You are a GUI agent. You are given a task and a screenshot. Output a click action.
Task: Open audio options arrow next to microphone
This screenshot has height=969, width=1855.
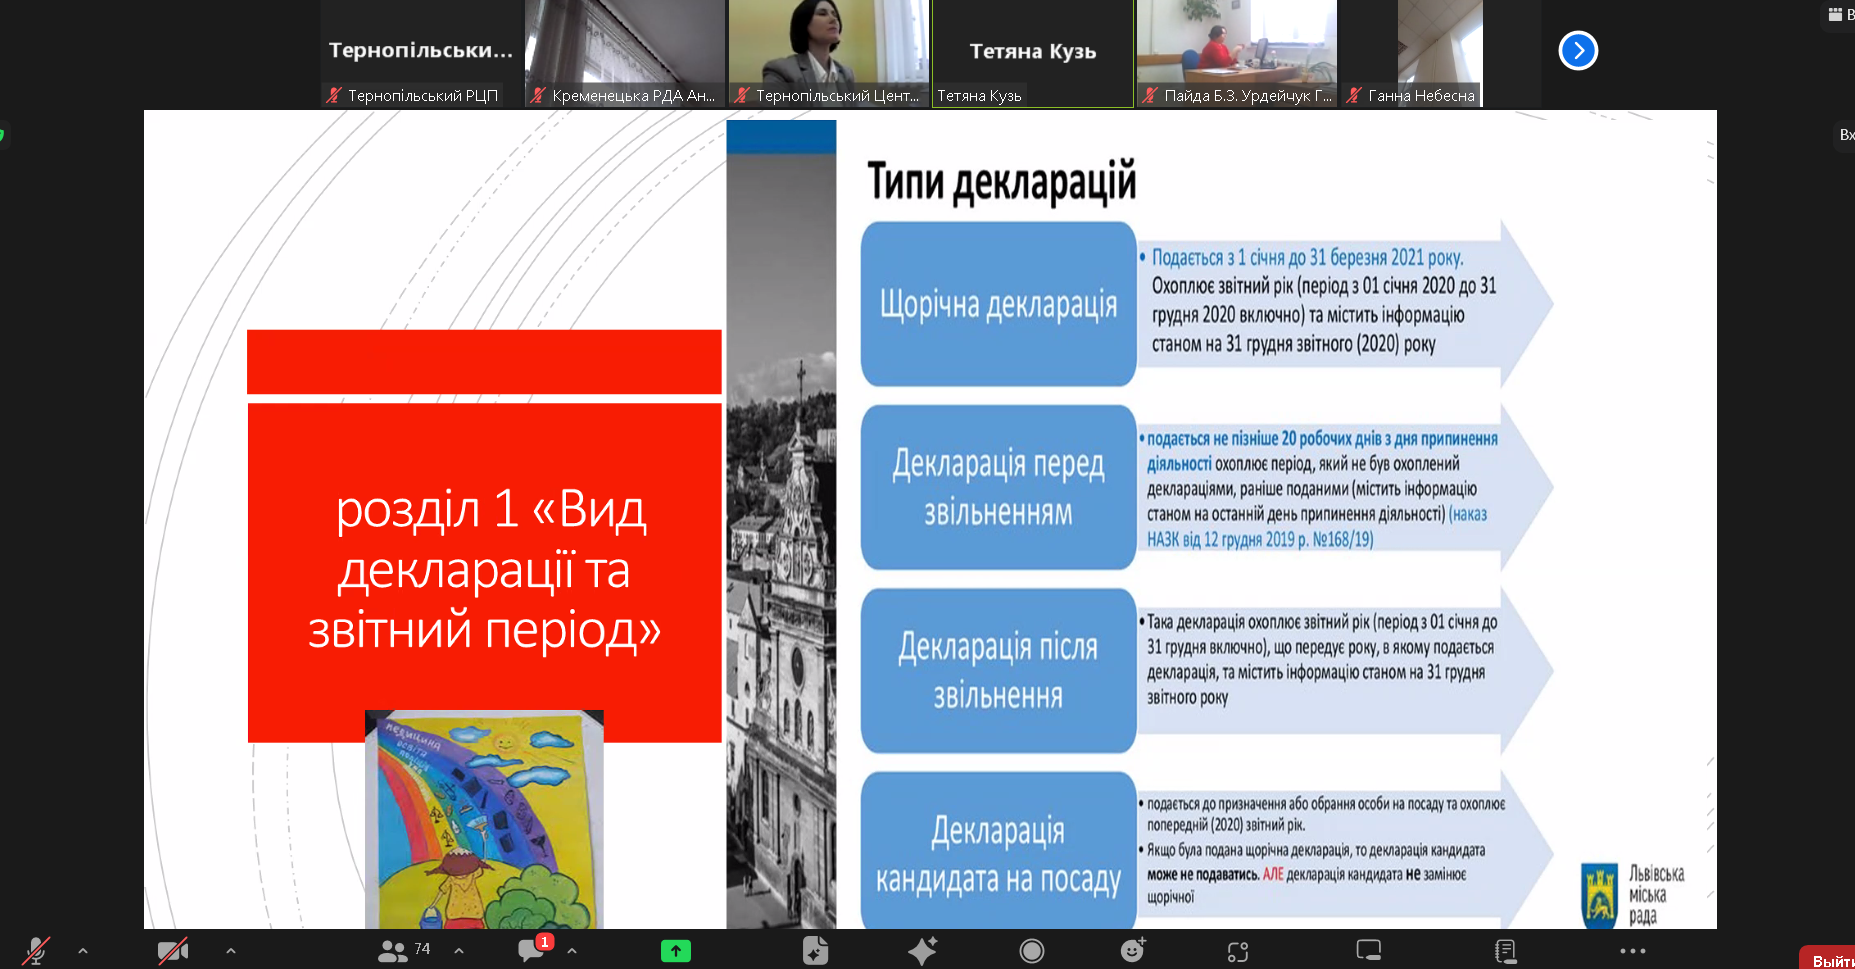(x=83, y=951)
